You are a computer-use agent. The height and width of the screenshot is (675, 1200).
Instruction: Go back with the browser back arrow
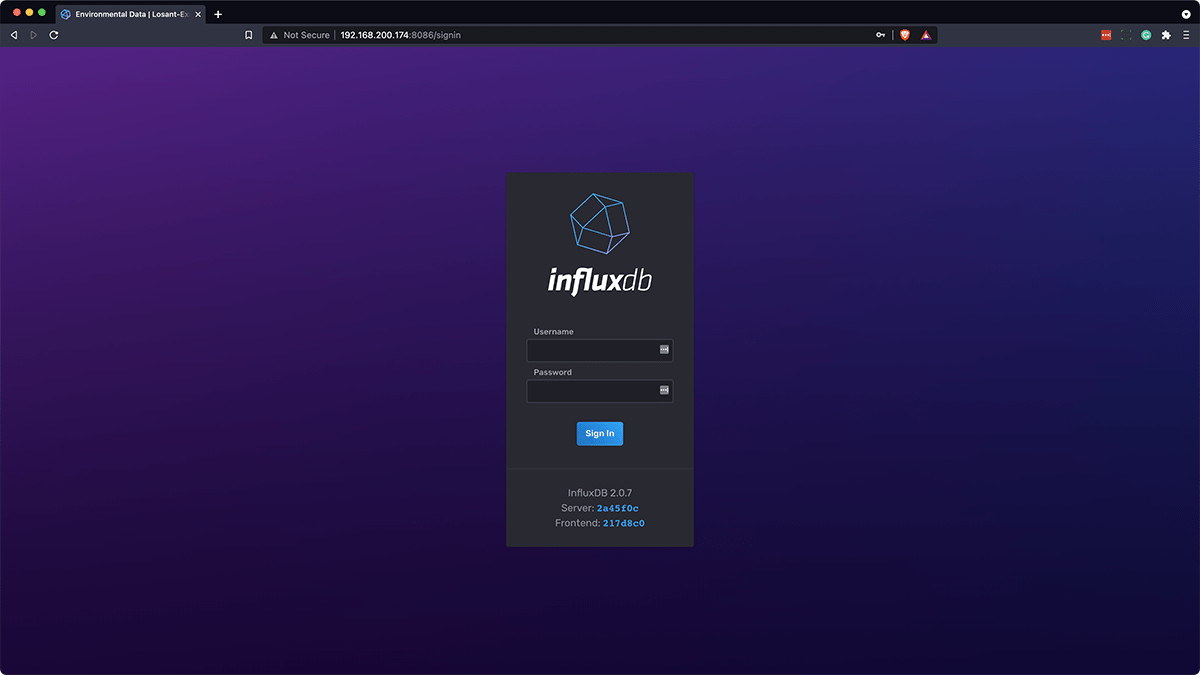pos(14,35)
